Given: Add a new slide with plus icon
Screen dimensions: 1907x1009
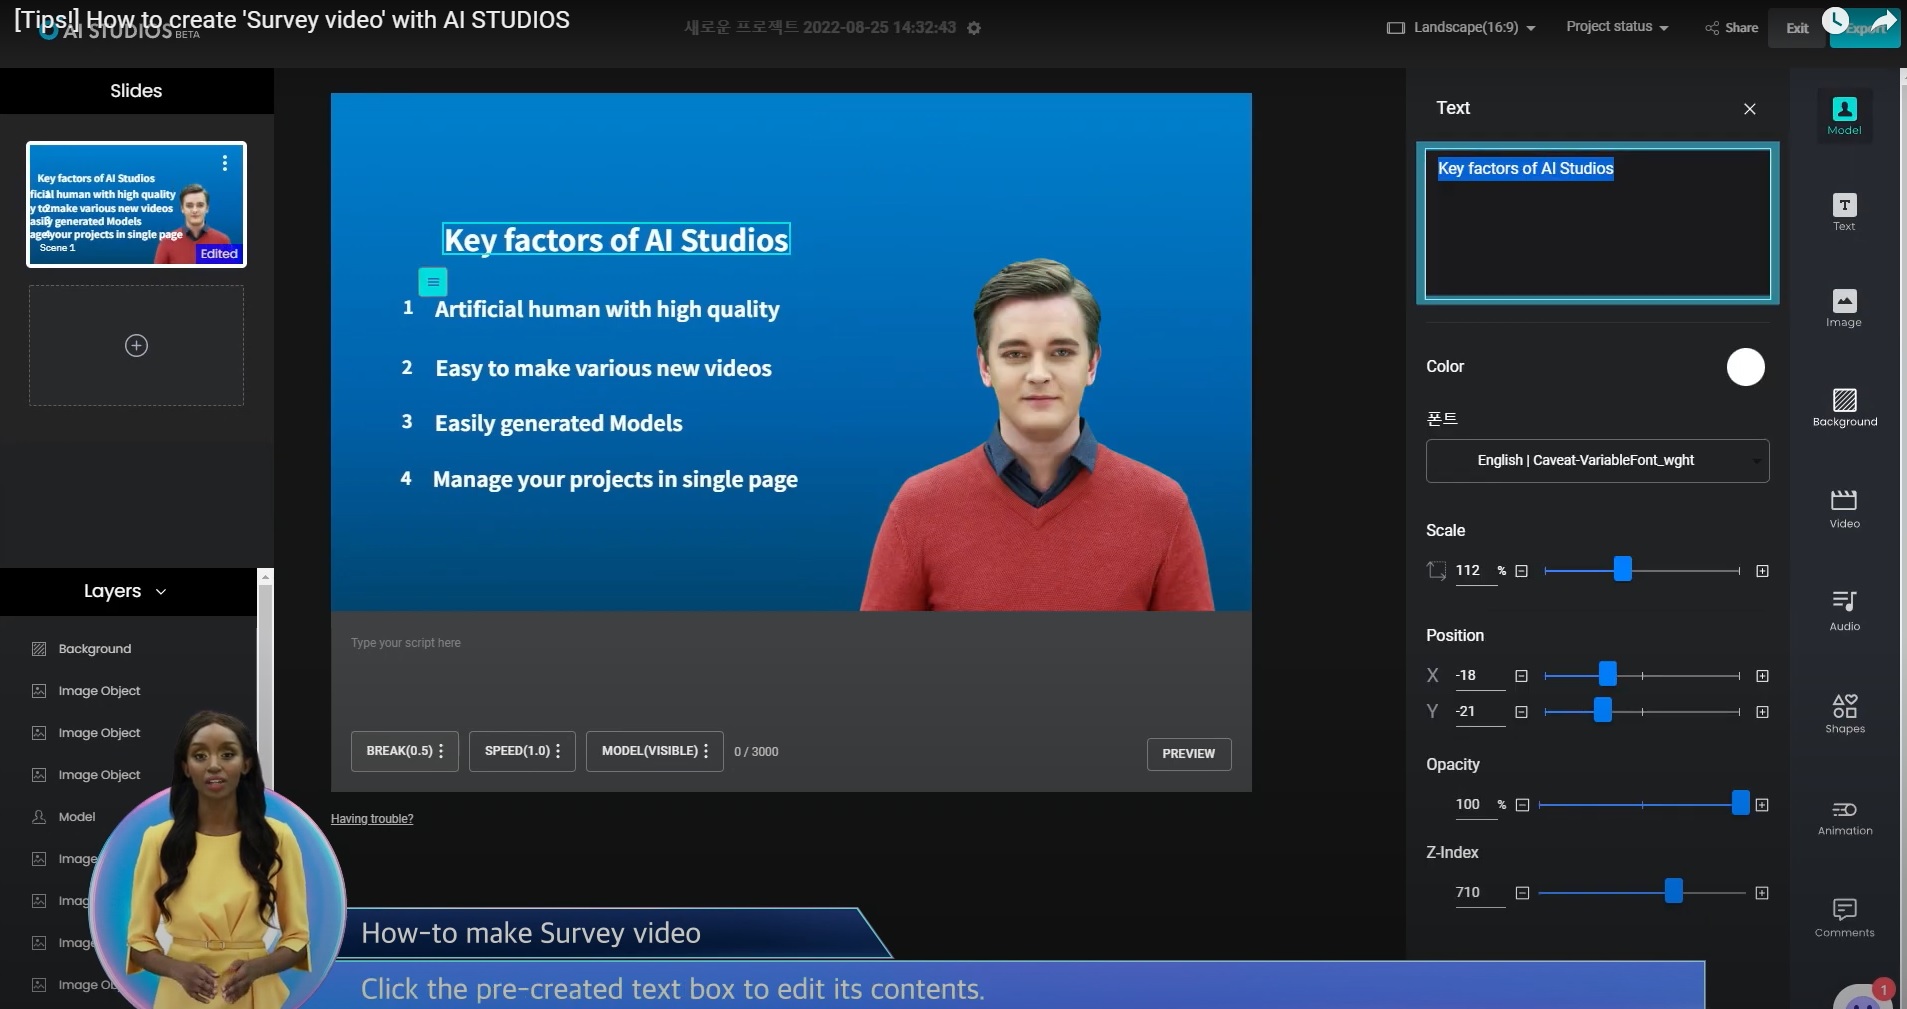Looking at the screenshot, I should point(136,345).
